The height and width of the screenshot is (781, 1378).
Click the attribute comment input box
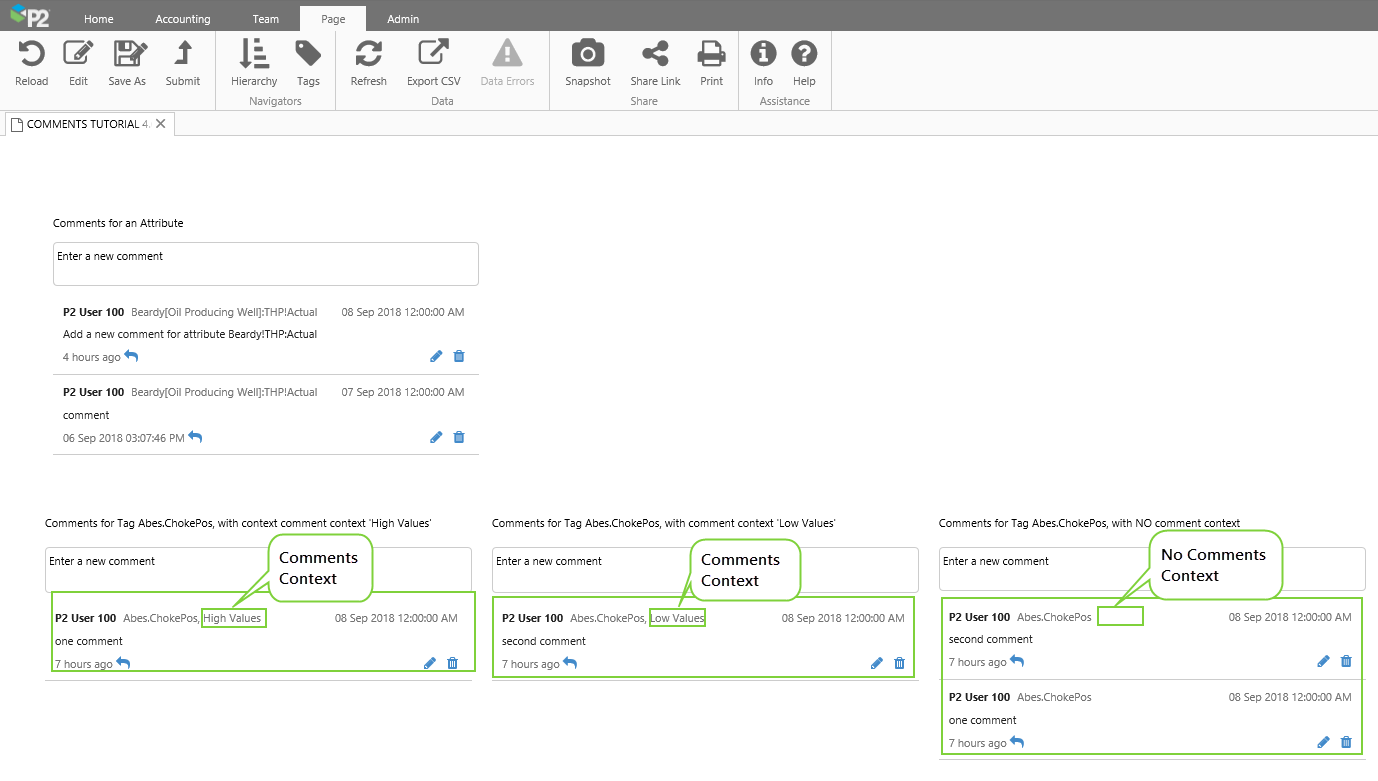[x=265, y=264]
